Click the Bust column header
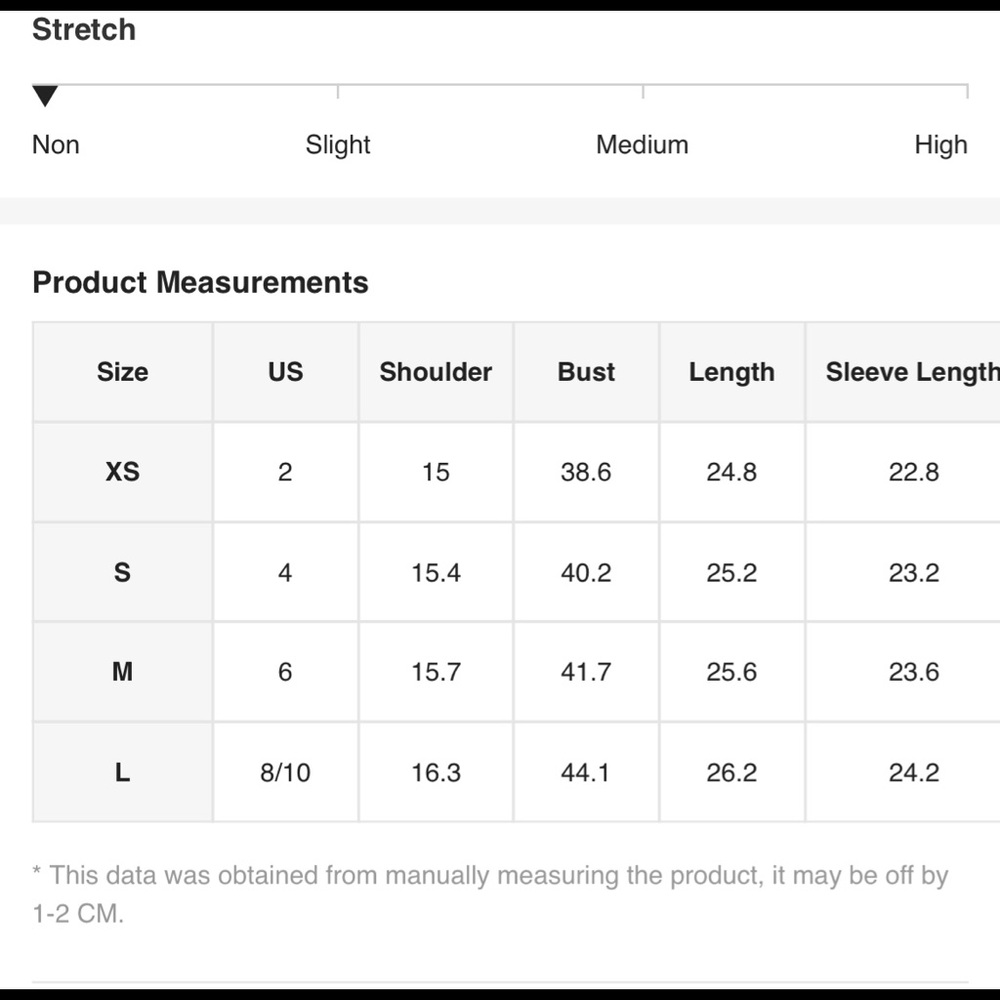 (x=586, y=372)
